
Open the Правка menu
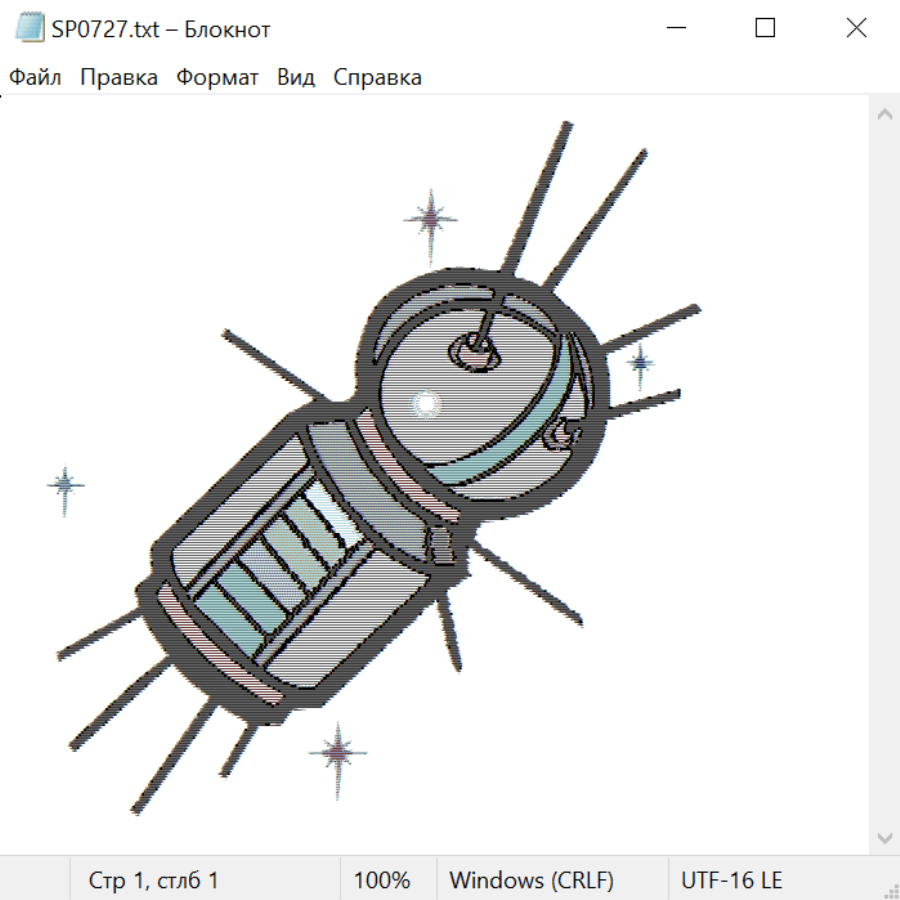coord(119,78)
